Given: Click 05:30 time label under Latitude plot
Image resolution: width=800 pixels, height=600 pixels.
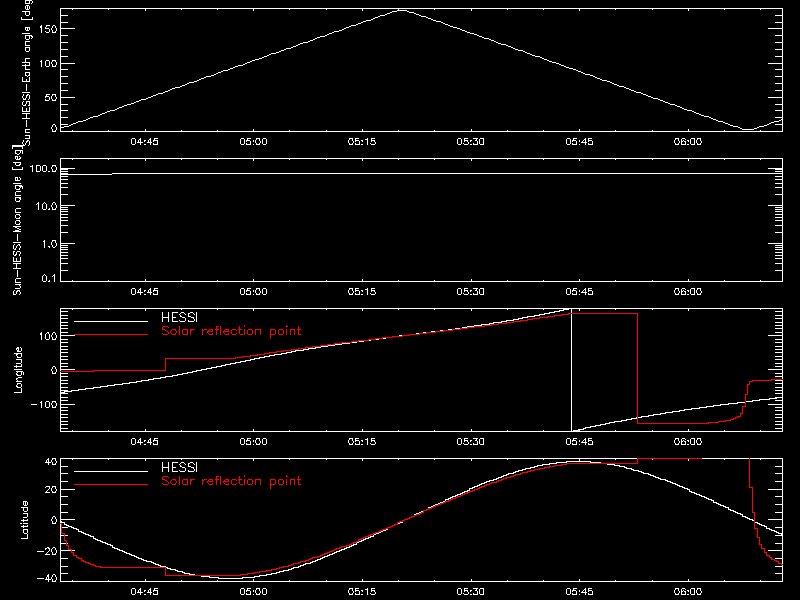Looking at the screenshot, I should pos(470,592).
